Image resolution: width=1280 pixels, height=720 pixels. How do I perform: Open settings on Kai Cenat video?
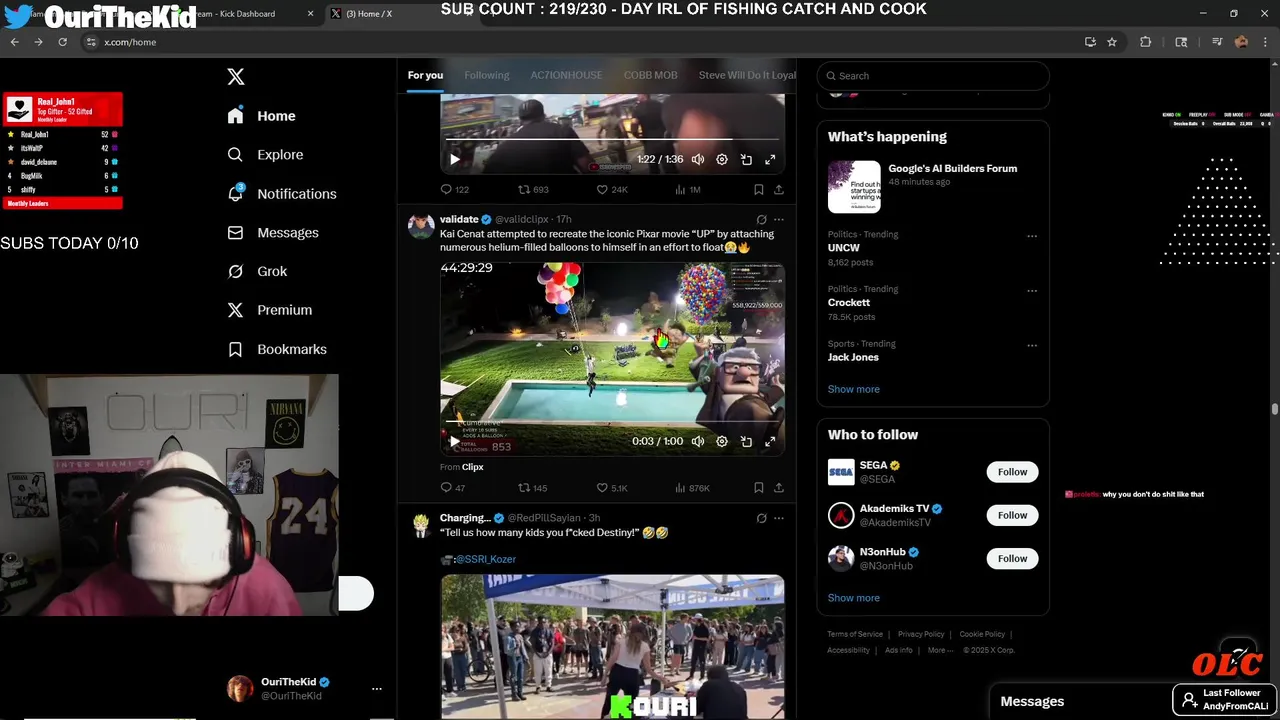[722, 441]
